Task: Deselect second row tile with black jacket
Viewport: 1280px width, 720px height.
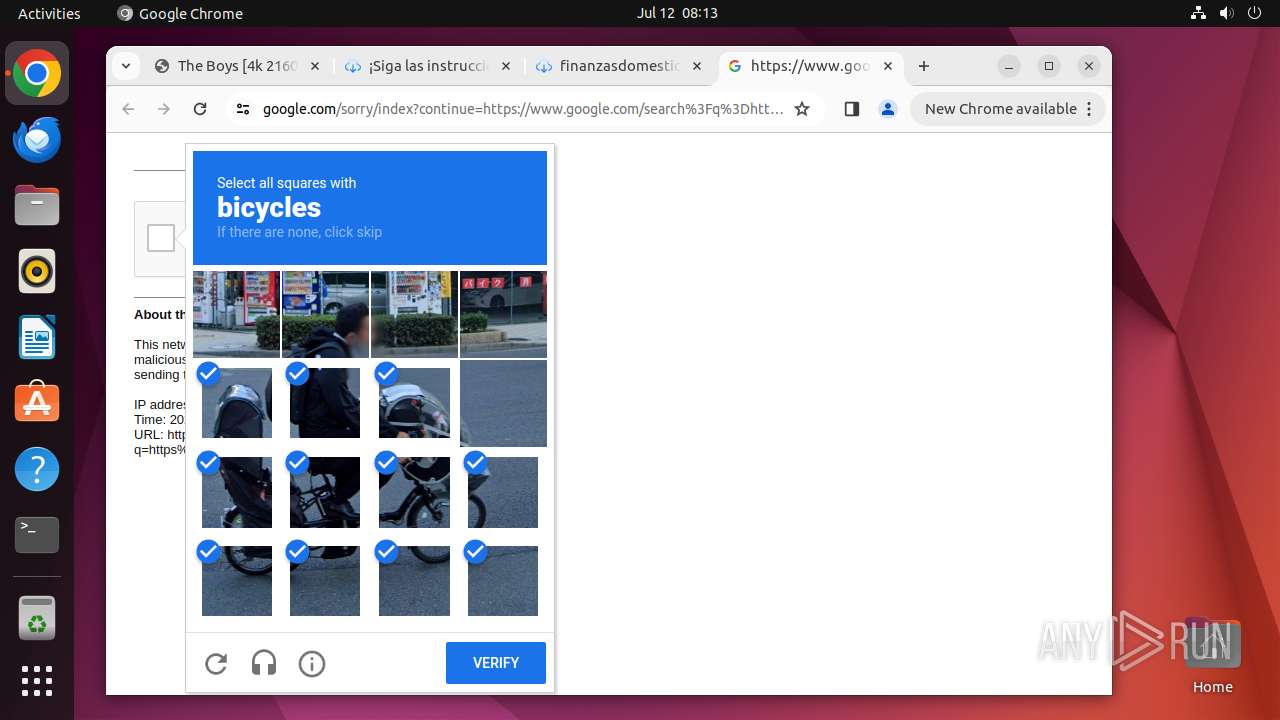Action: [x=325, y=403]
